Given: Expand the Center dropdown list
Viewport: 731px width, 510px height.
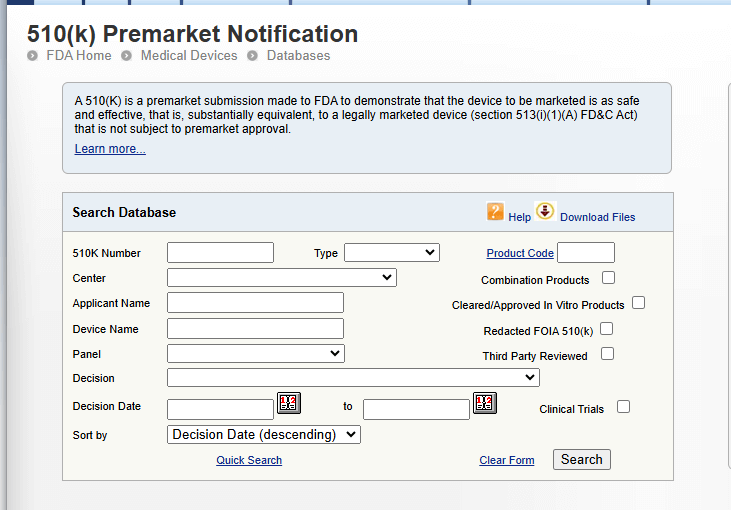Looking at the screenshot, I should pyautogui.click(x=281, y=277).
